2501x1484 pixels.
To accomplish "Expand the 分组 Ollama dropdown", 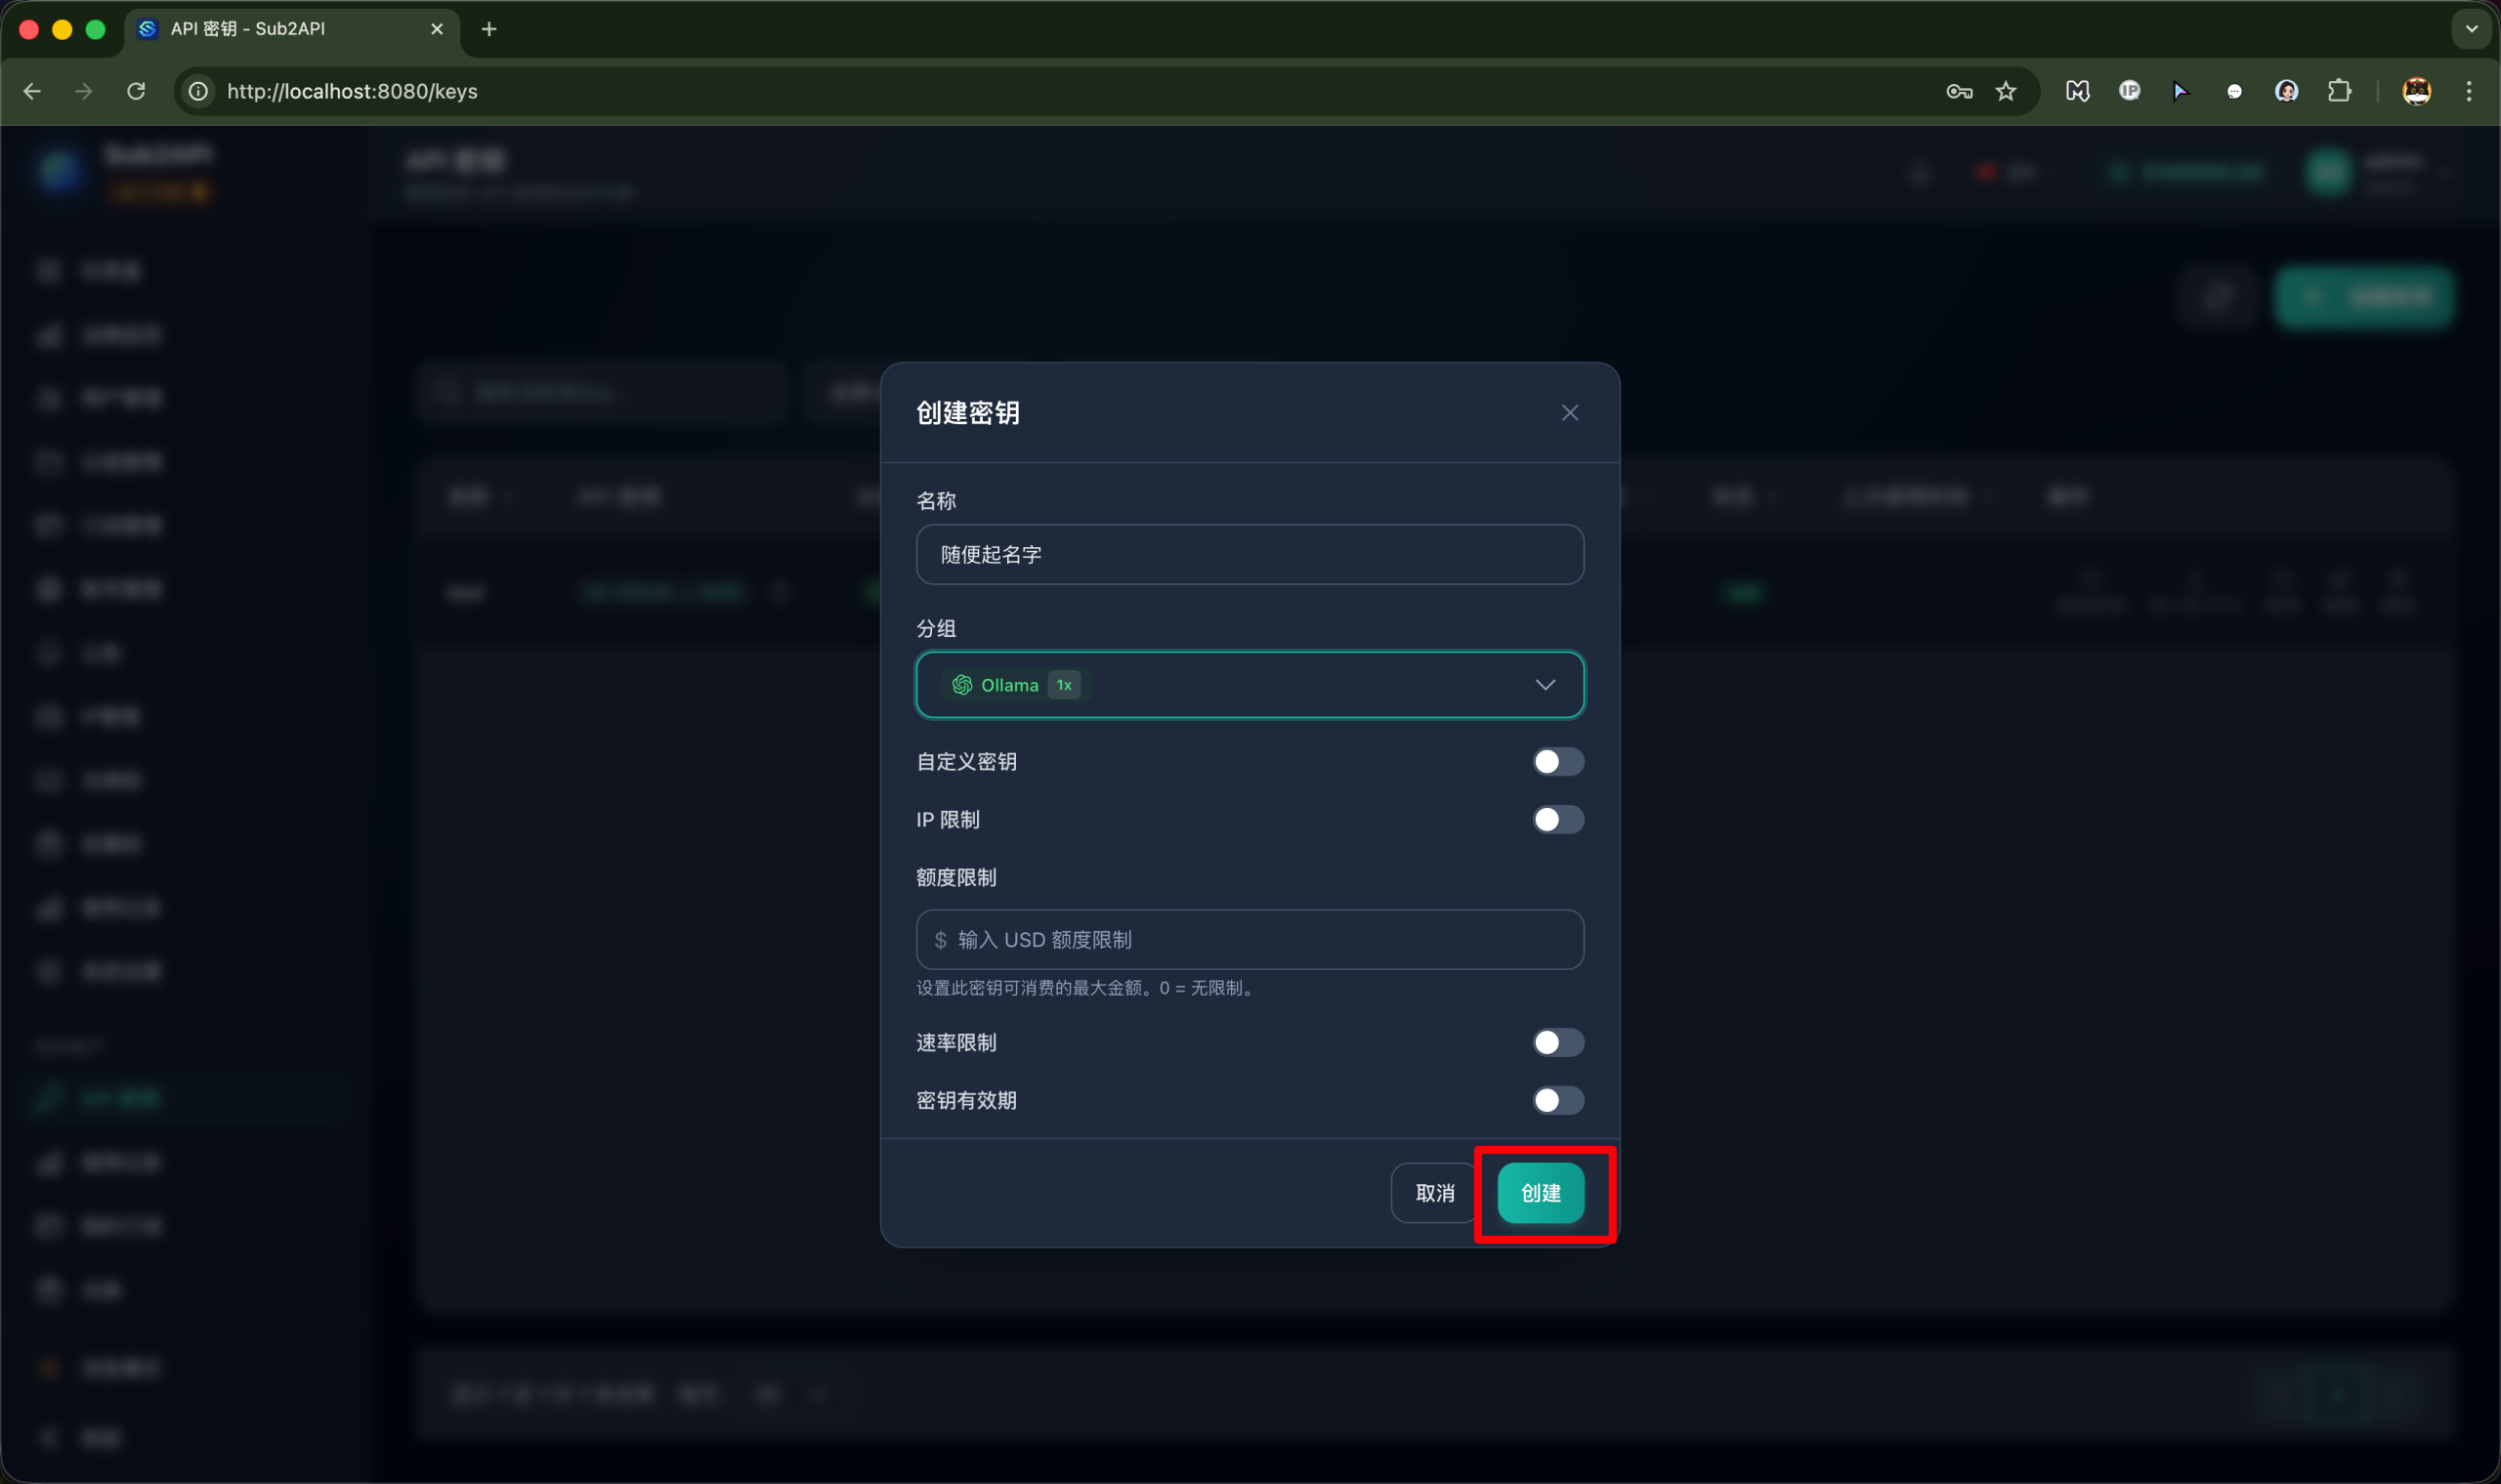I will [x=1249, y=685].
